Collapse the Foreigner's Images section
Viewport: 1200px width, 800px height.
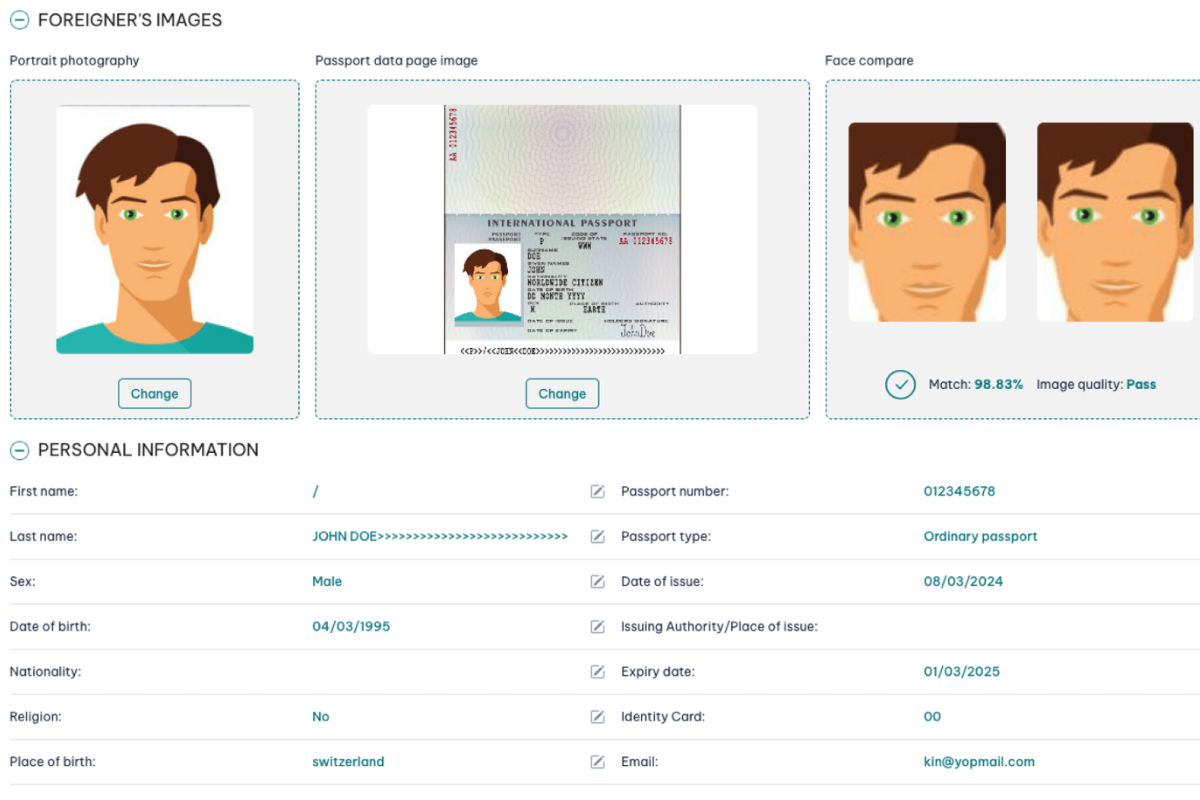pyautogui.click(x=19, y=20)
